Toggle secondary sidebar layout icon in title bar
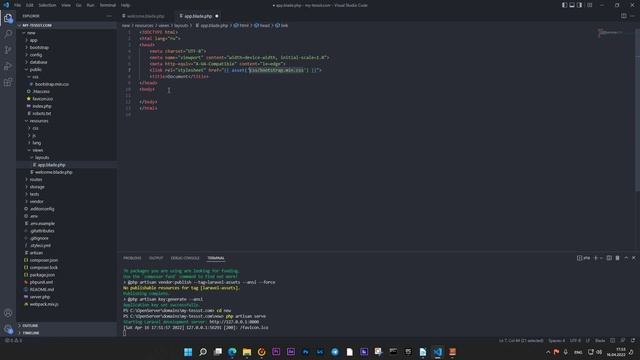Viewport: 640px width, 360px height. coord(580,5)
